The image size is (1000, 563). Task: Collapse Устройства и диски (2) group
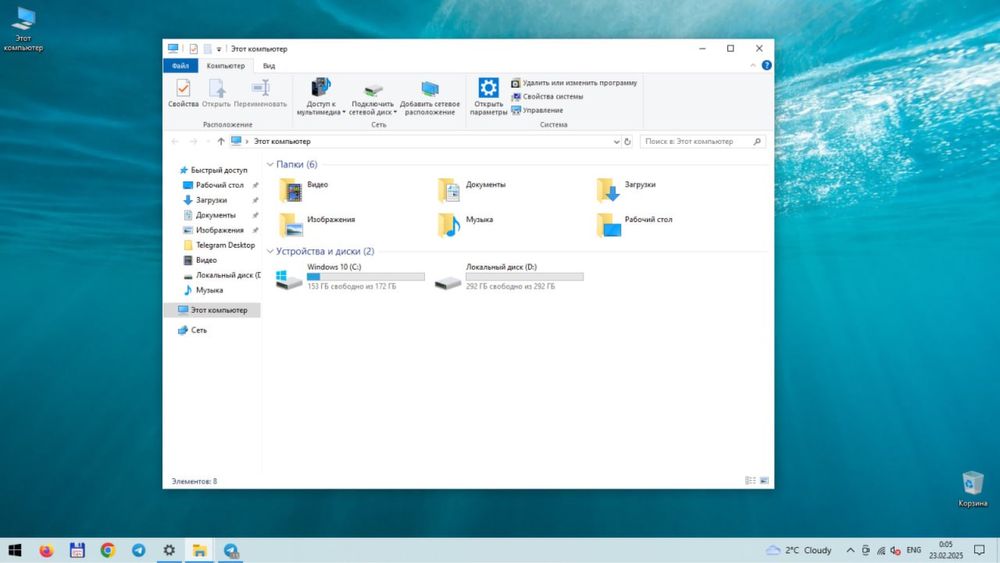click(270, 251)
